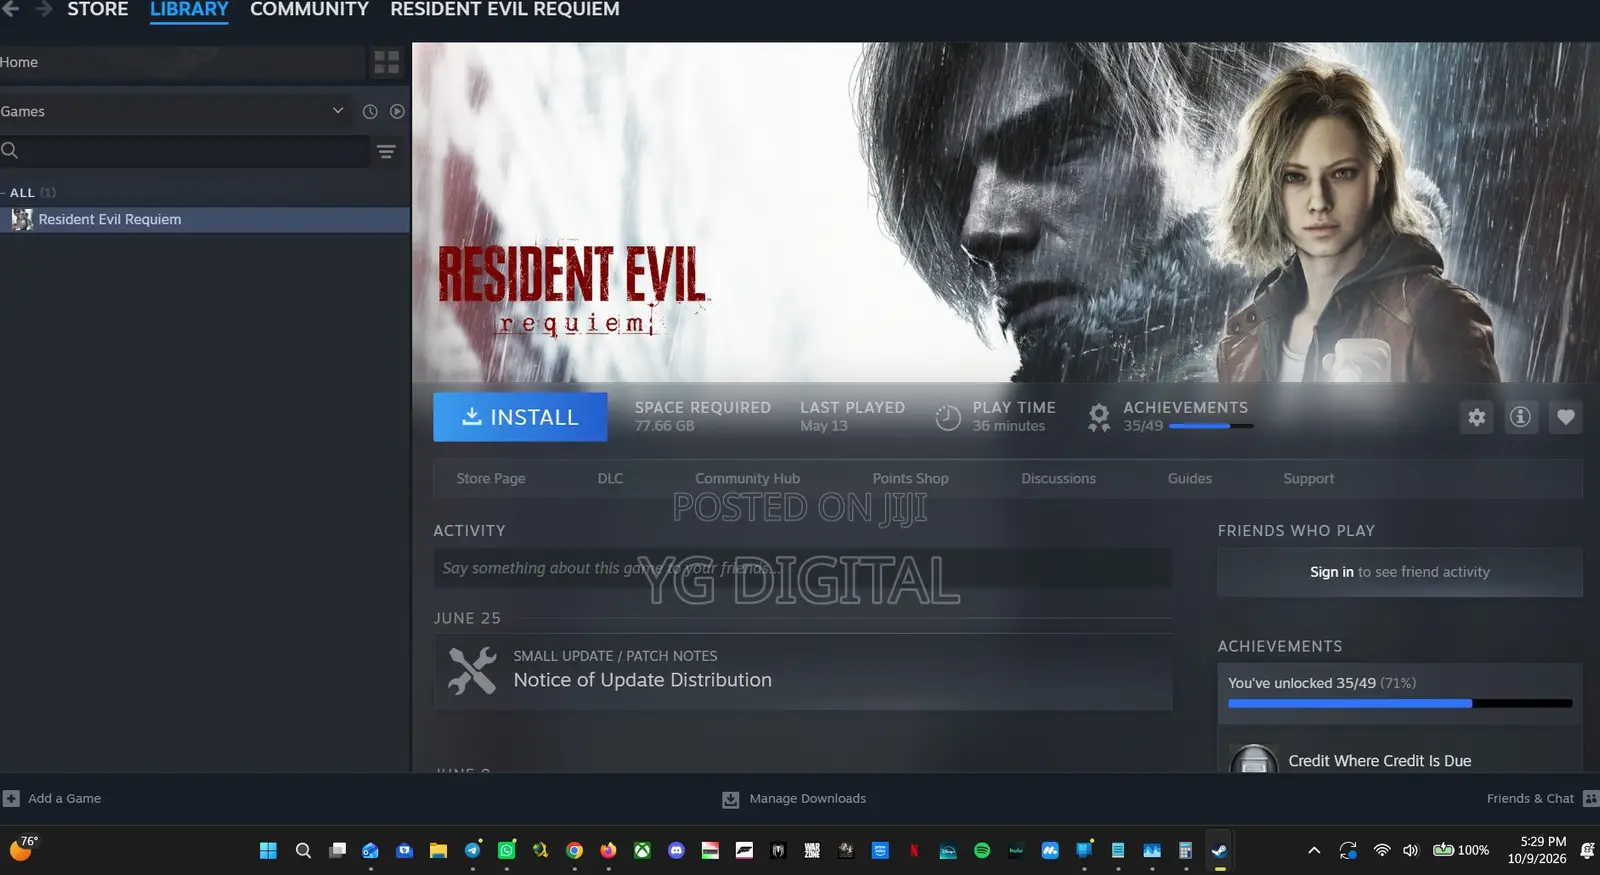Screen dimensions: 1600x875
Task: Expand the Games dropdown
Action: tap(338, 111)
